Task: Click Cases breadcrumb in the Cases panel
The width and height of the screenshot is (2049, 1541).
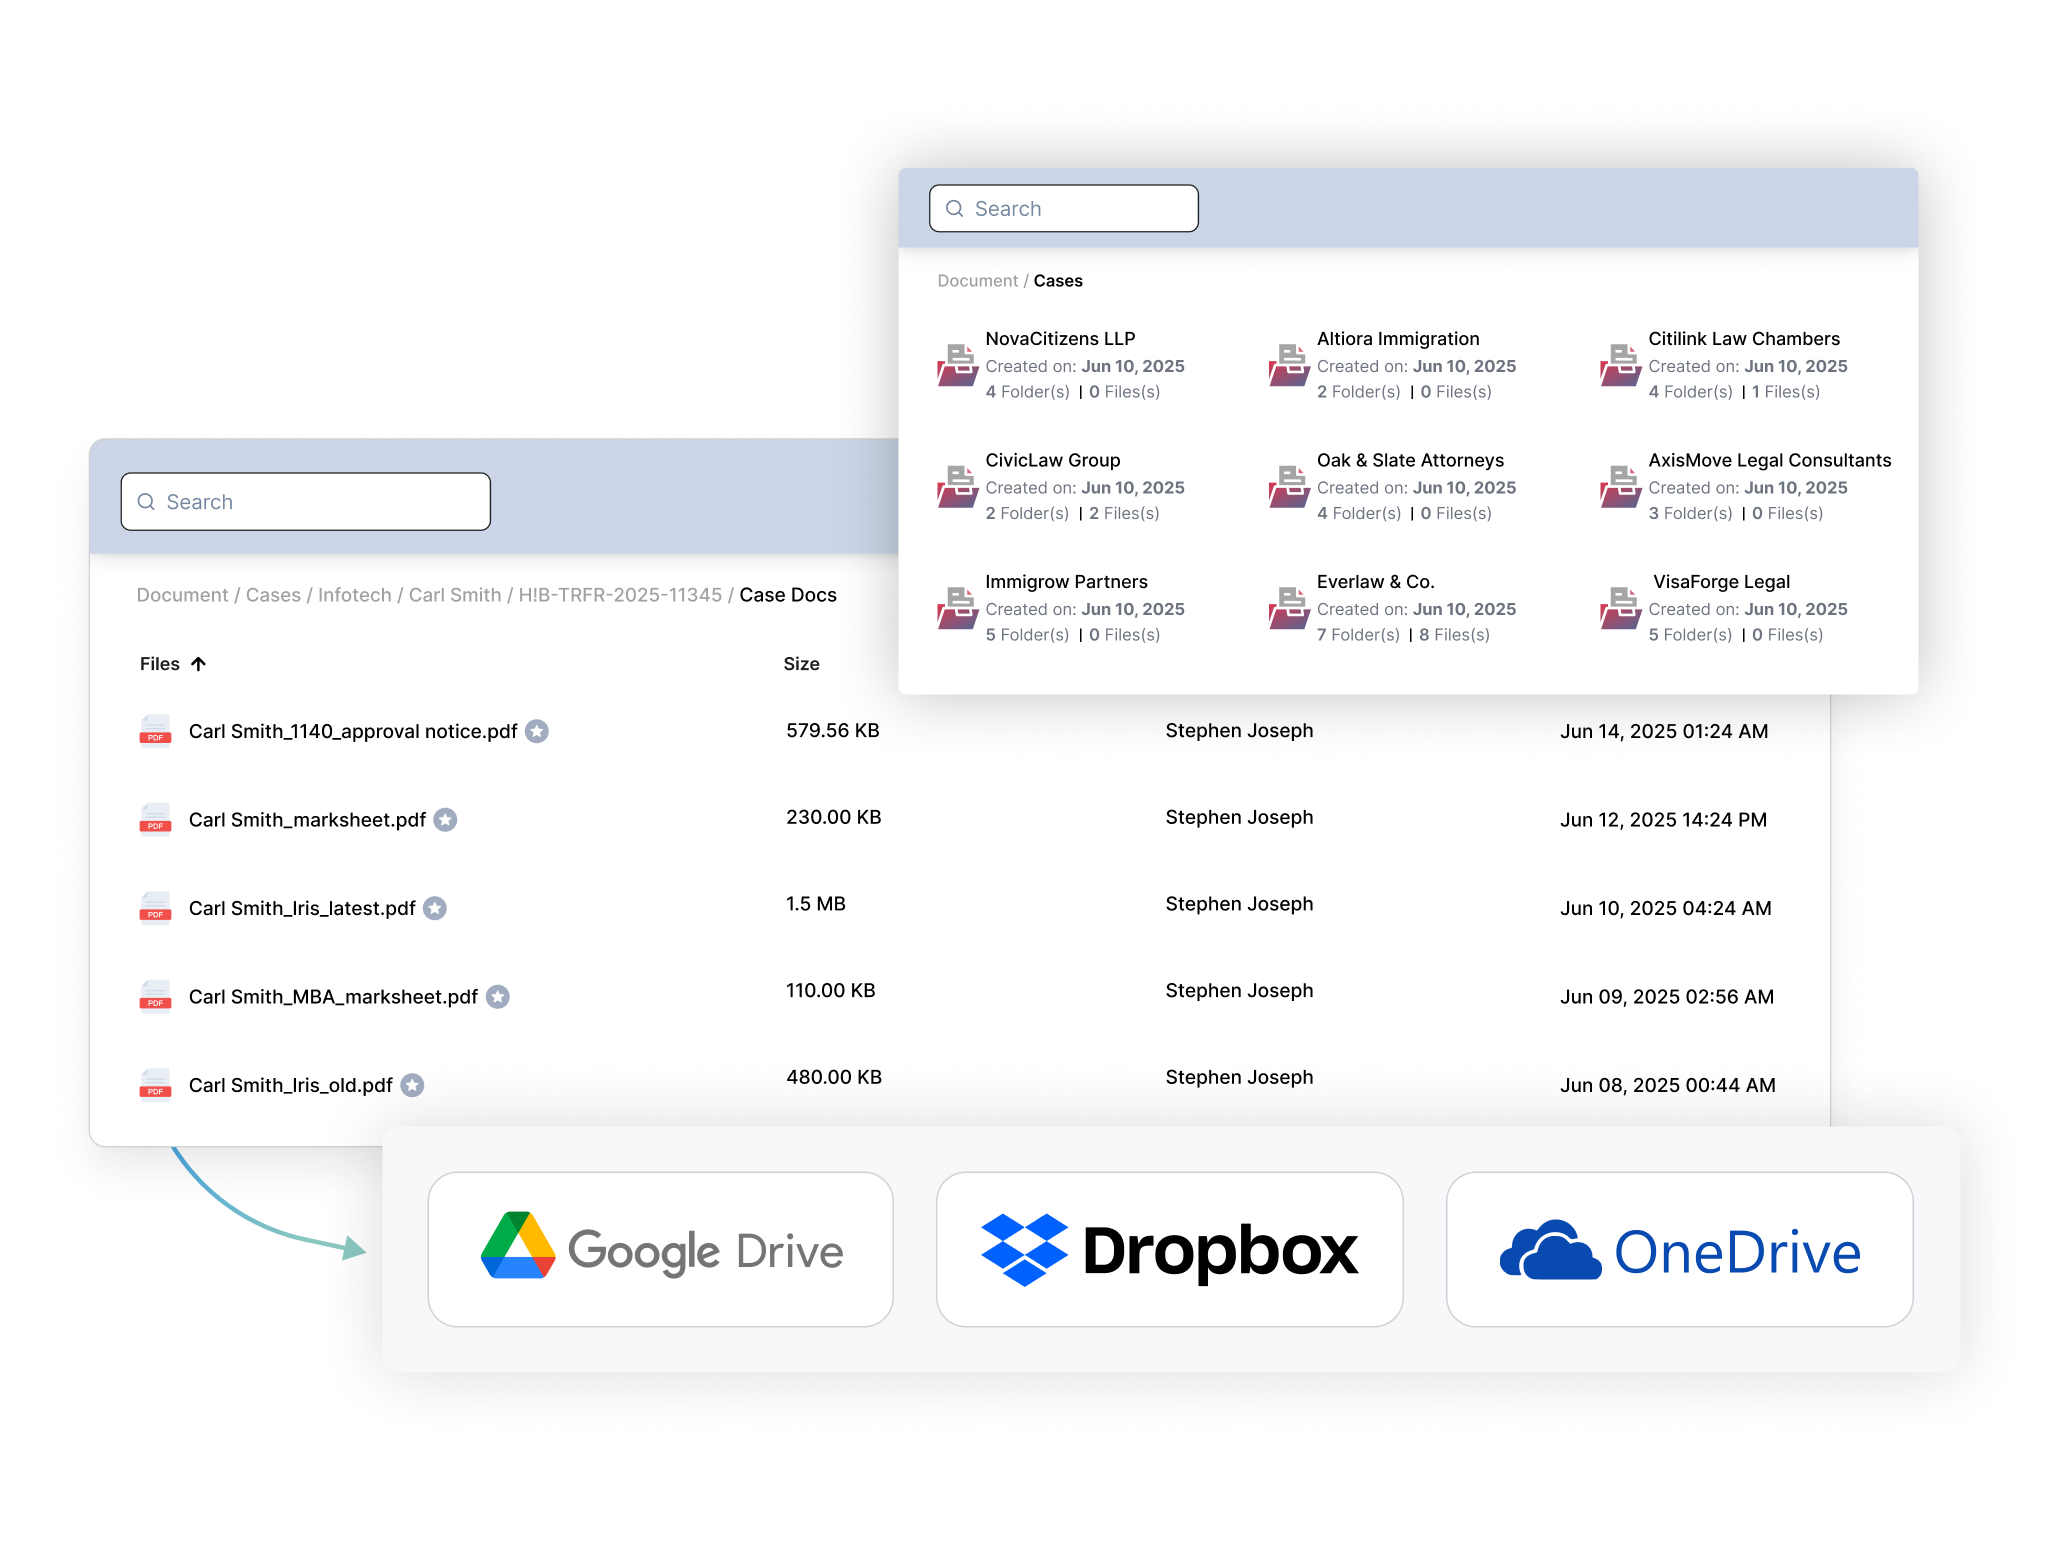Action: pyautogui.click(x=1058, y=281)
